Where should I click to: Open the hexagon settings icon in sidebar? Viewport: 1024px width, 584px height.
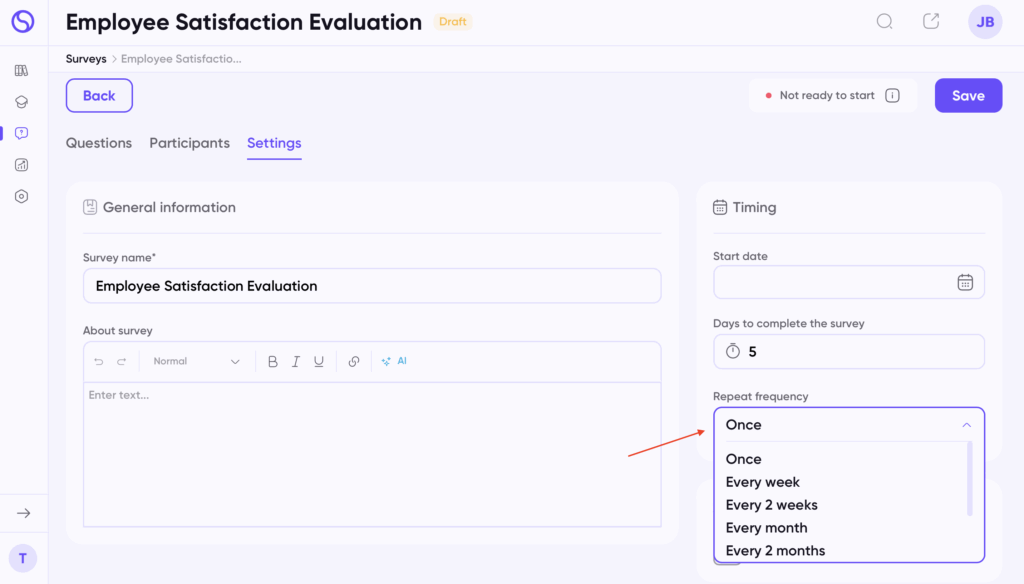pyautogui.click(x=22, y=197)
